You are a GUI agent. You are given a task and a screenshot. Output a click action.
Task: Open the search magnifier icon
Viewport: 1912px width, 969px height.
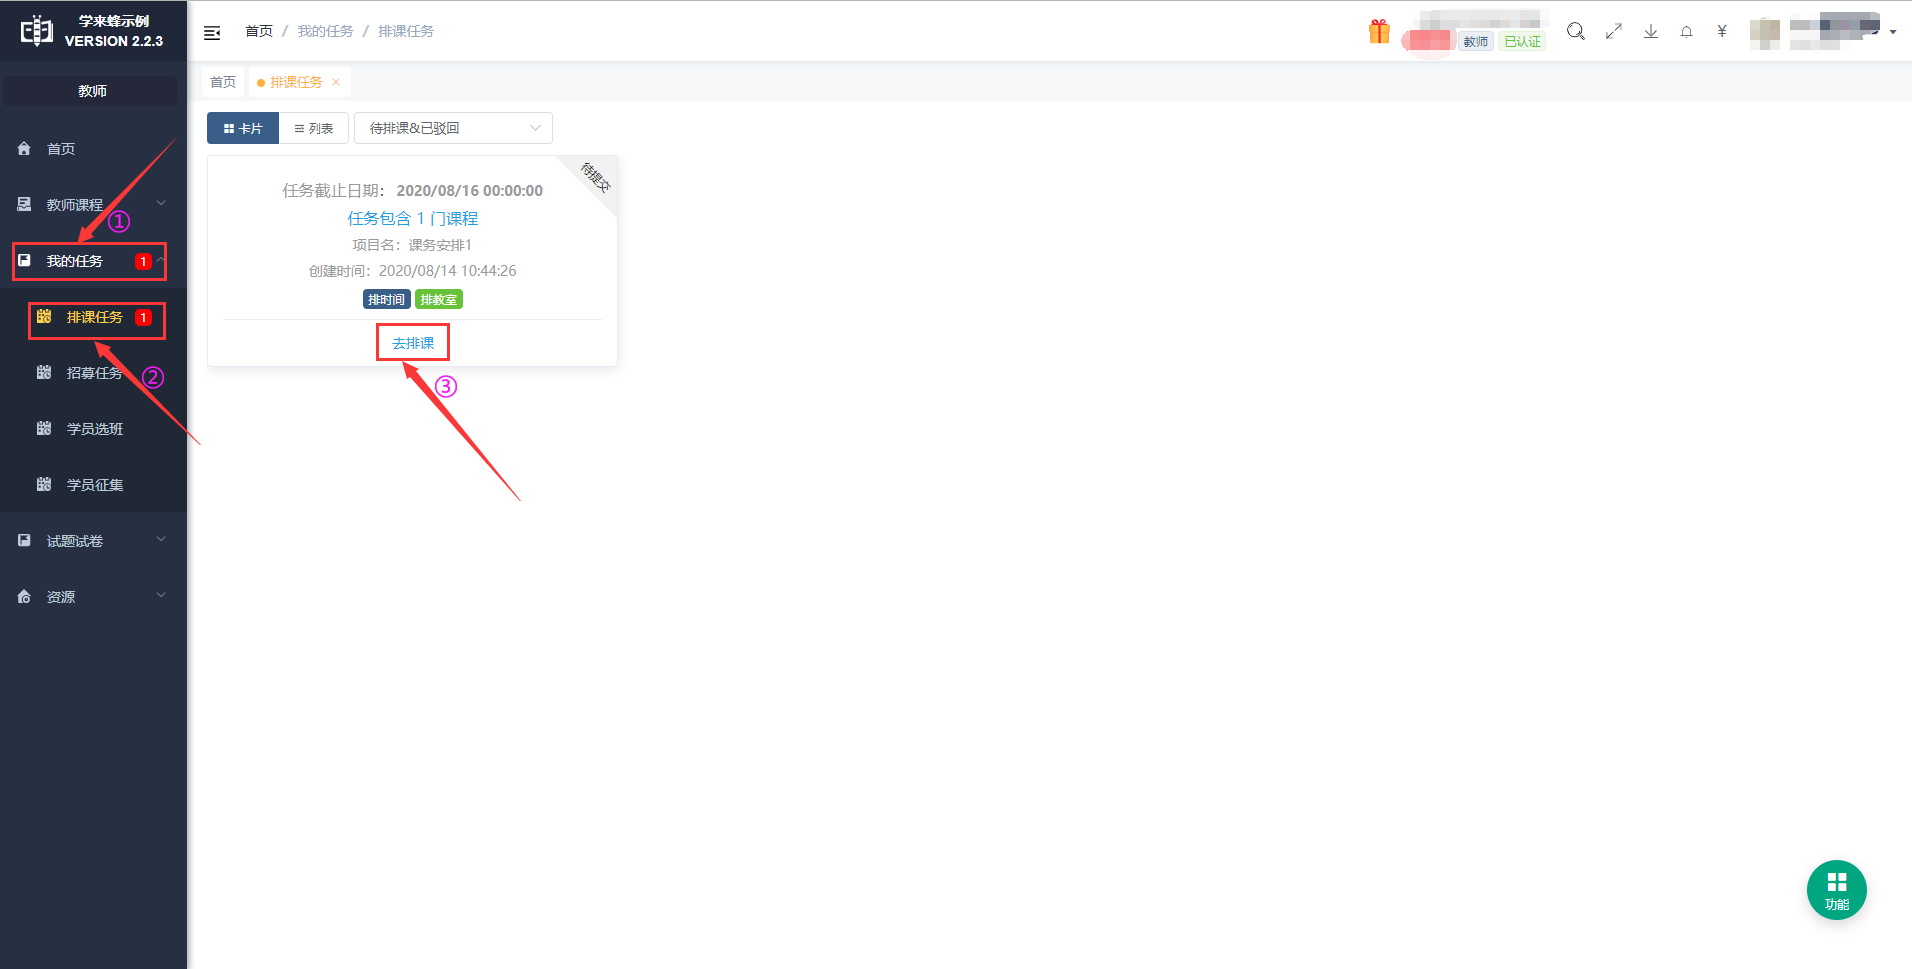pyautogui.click(x=1575, y=31)
